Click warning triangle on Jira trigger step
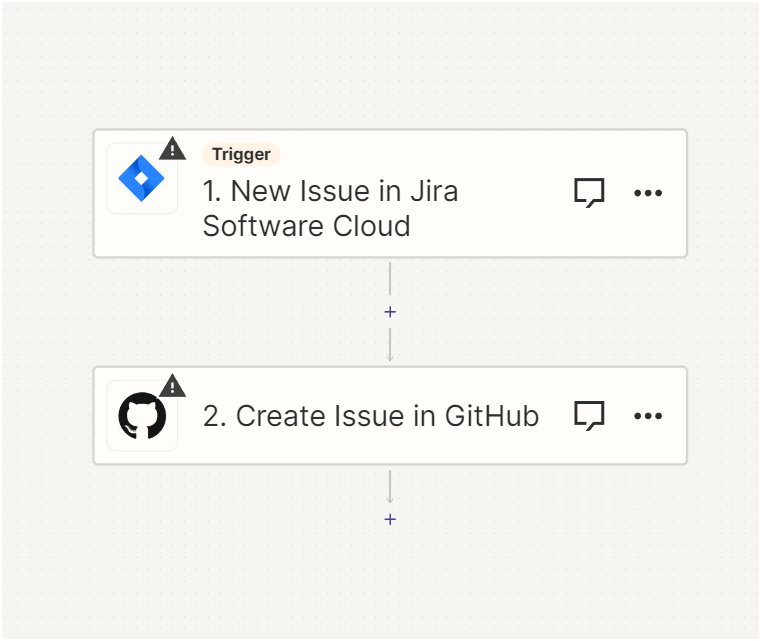 (x=172, y=148)
